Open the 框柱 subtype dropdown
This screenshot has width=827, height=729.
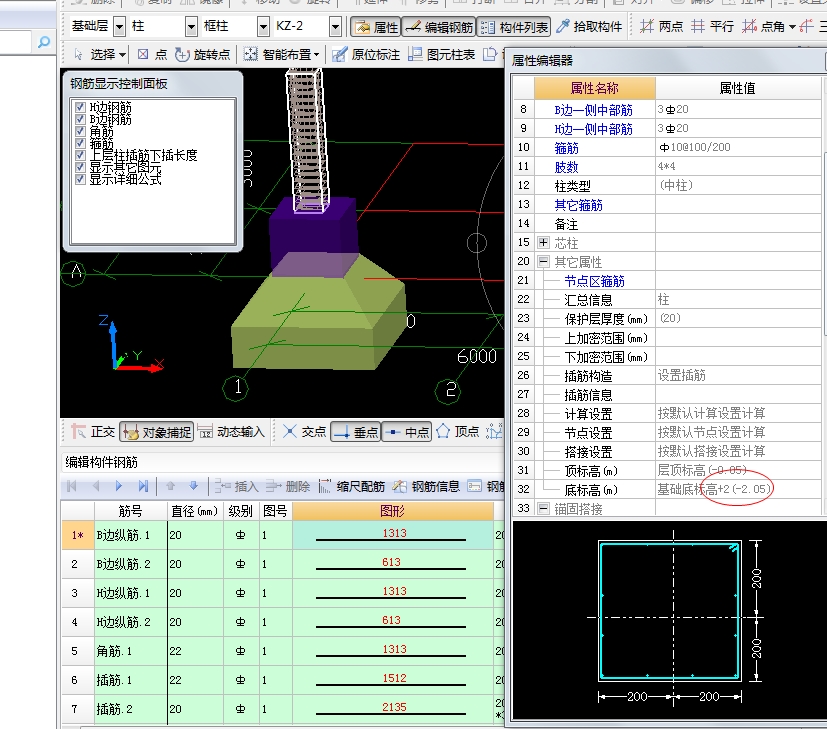coord(263,26)
